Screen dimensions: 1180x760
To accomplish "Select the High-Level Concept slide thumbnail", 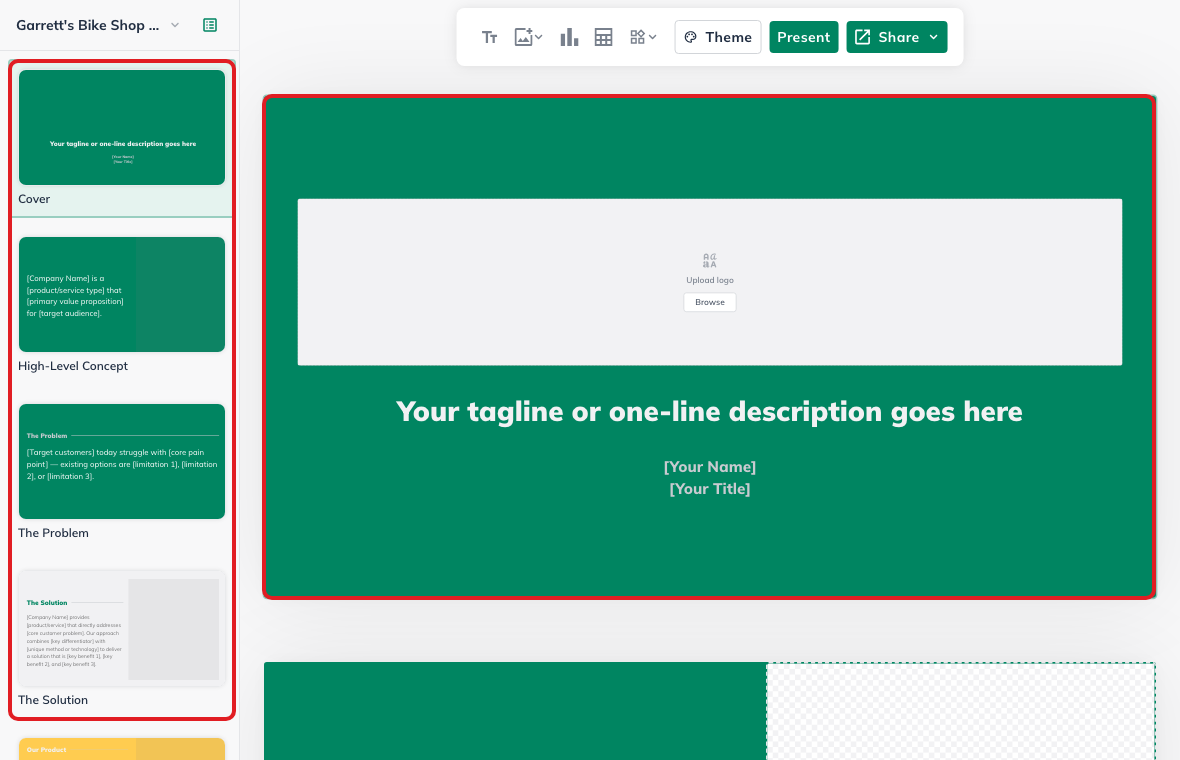I will (x=122, y=294).
